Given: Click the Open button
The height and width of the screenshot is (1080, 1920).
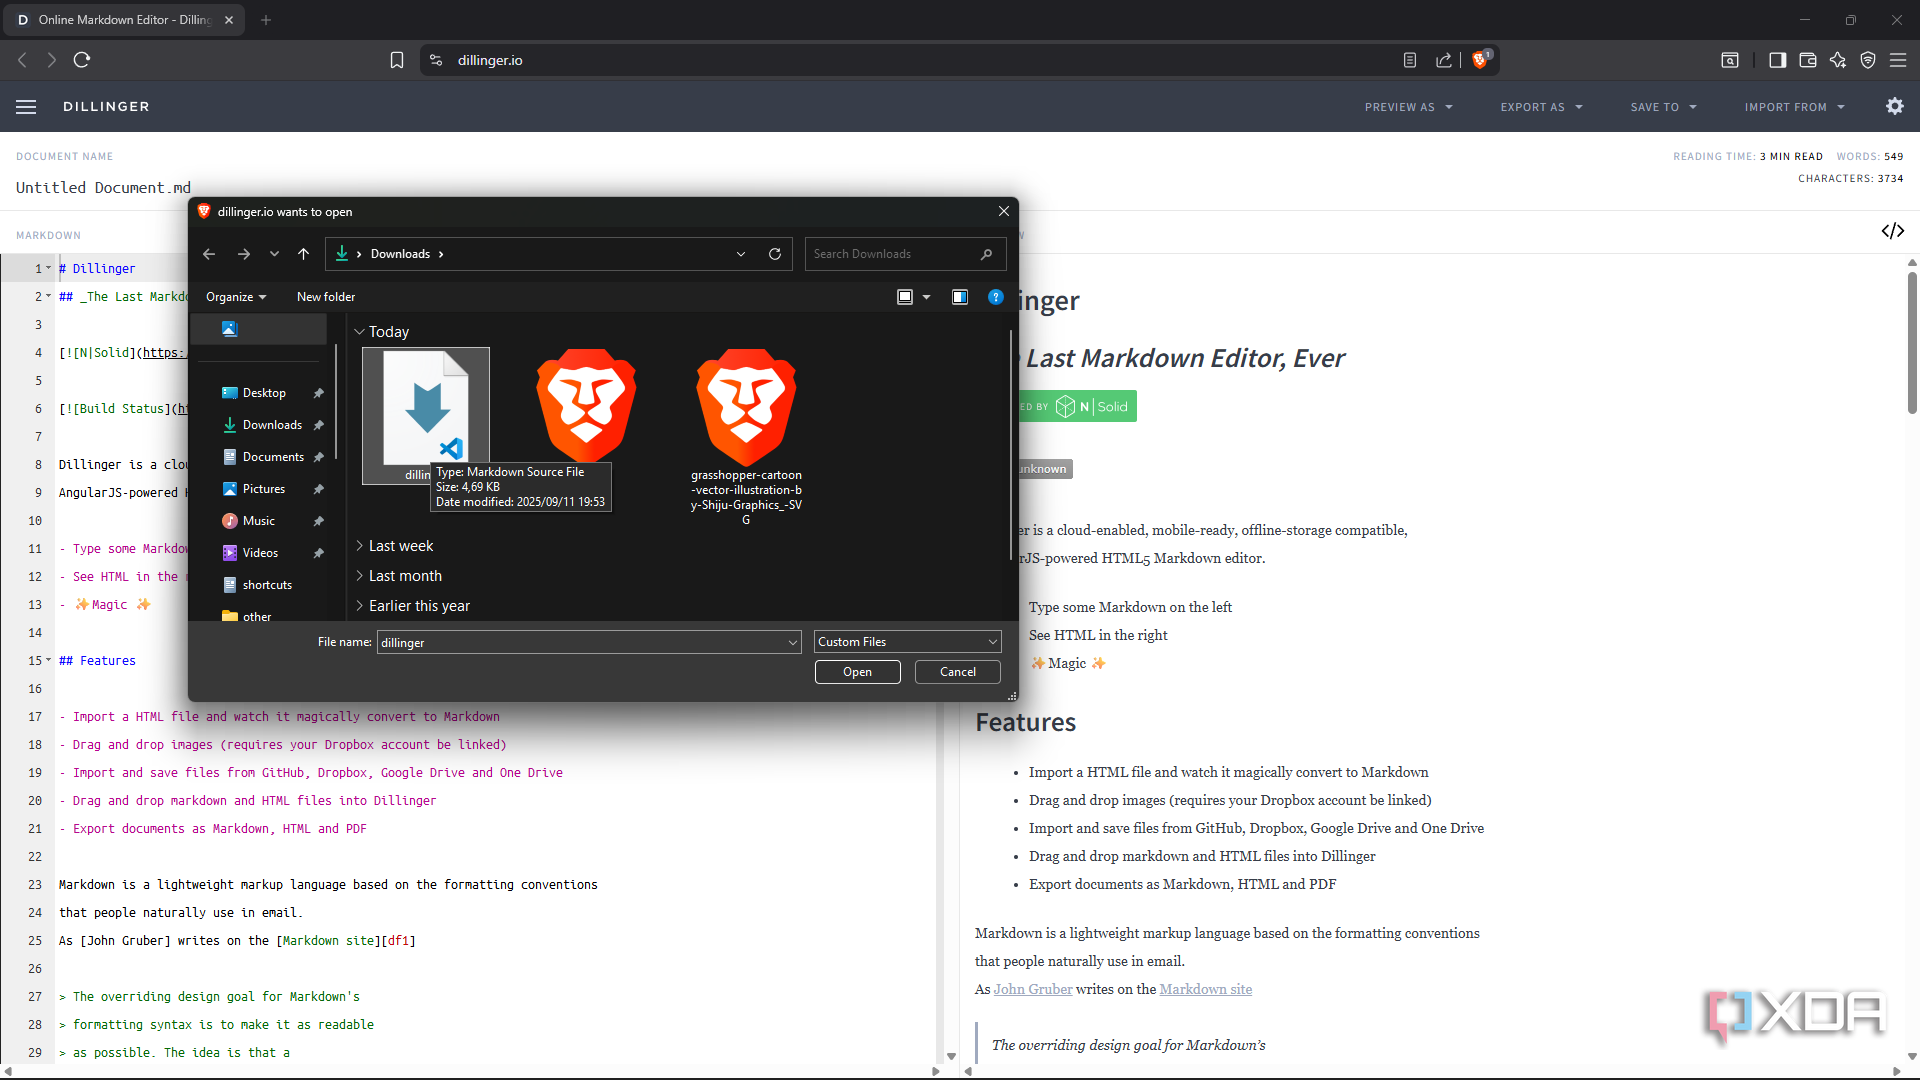Looking at the screenshot, I should pos(857,672).
